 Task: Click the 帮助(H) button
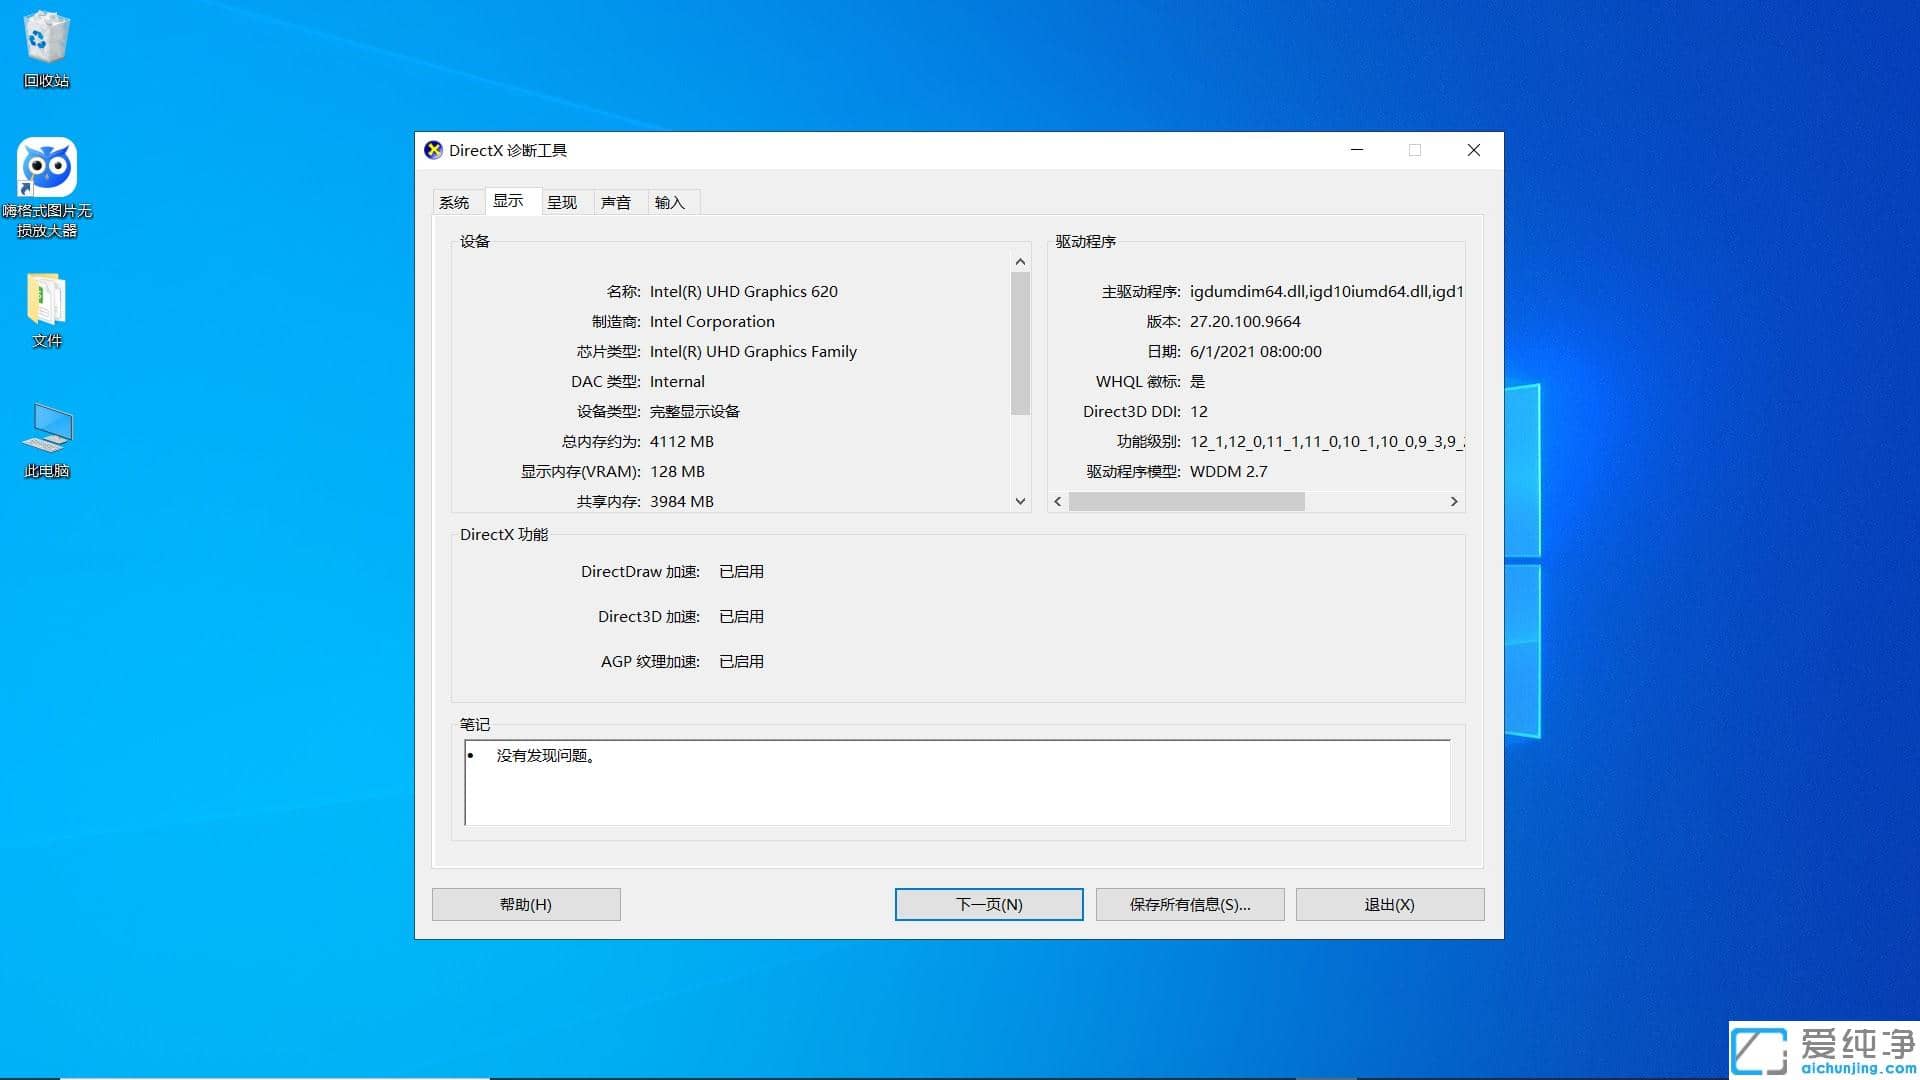(525, 904)
